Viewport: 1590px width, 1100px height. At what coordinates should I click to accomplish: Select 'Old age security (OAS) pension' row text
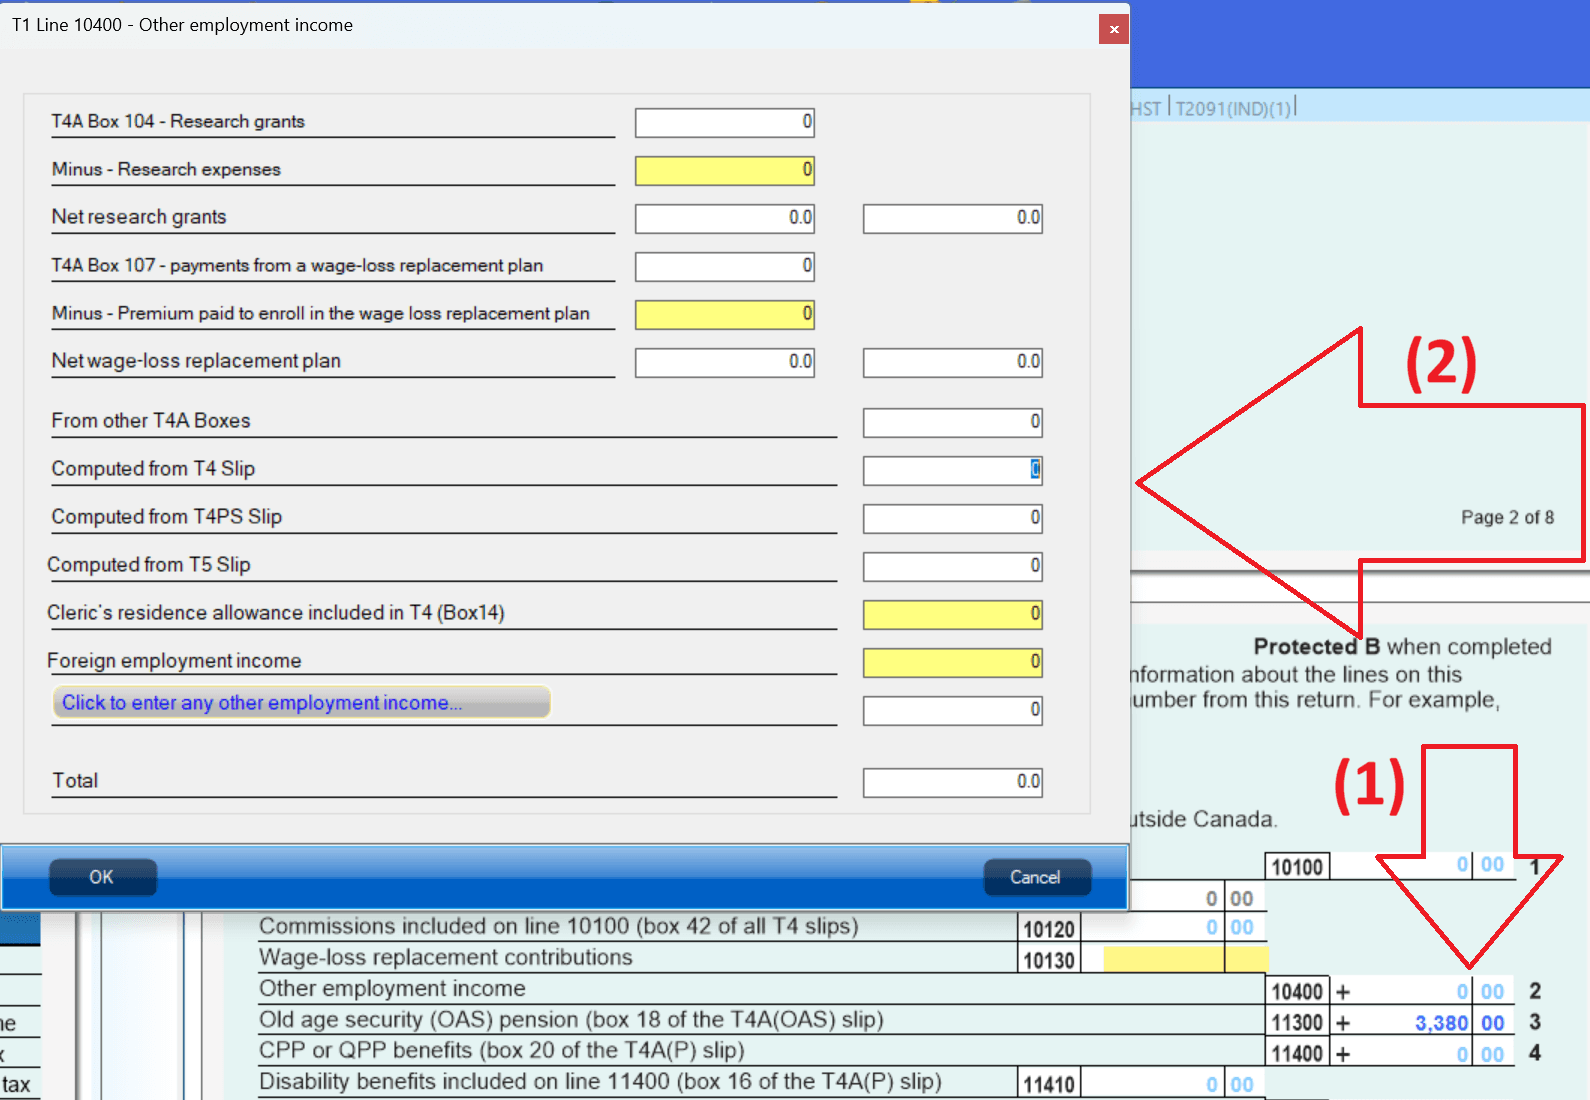coord(571,1020)
